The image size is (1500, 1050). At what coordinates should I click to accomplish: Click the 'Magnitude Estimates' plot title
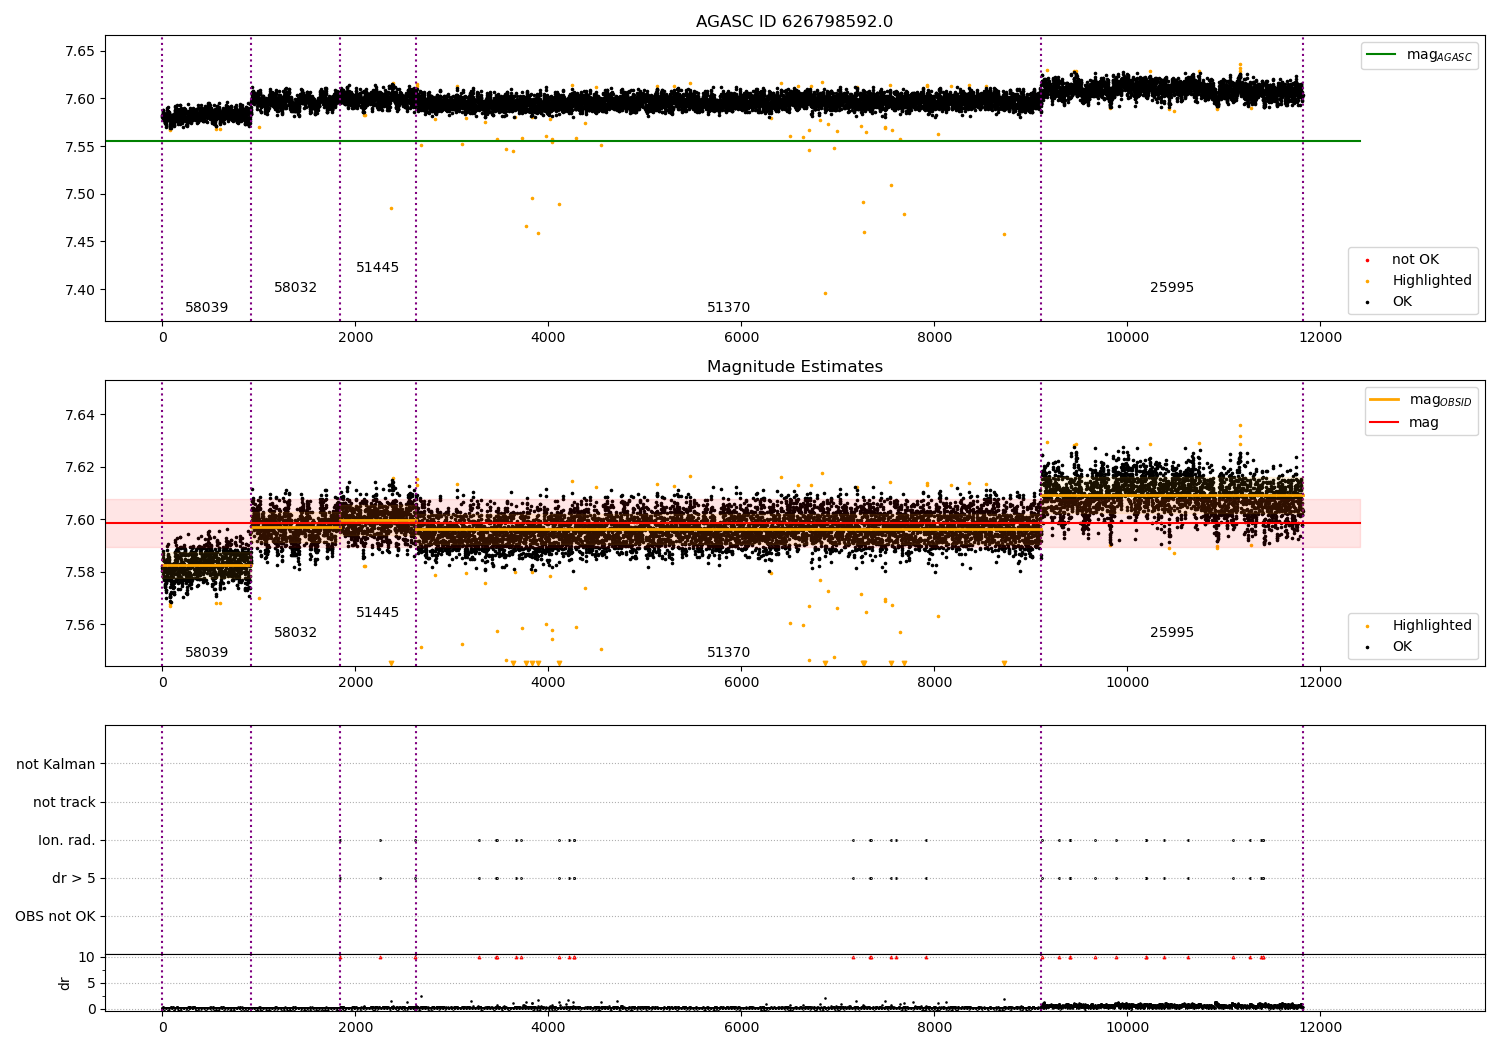click(x=794, y=367)
